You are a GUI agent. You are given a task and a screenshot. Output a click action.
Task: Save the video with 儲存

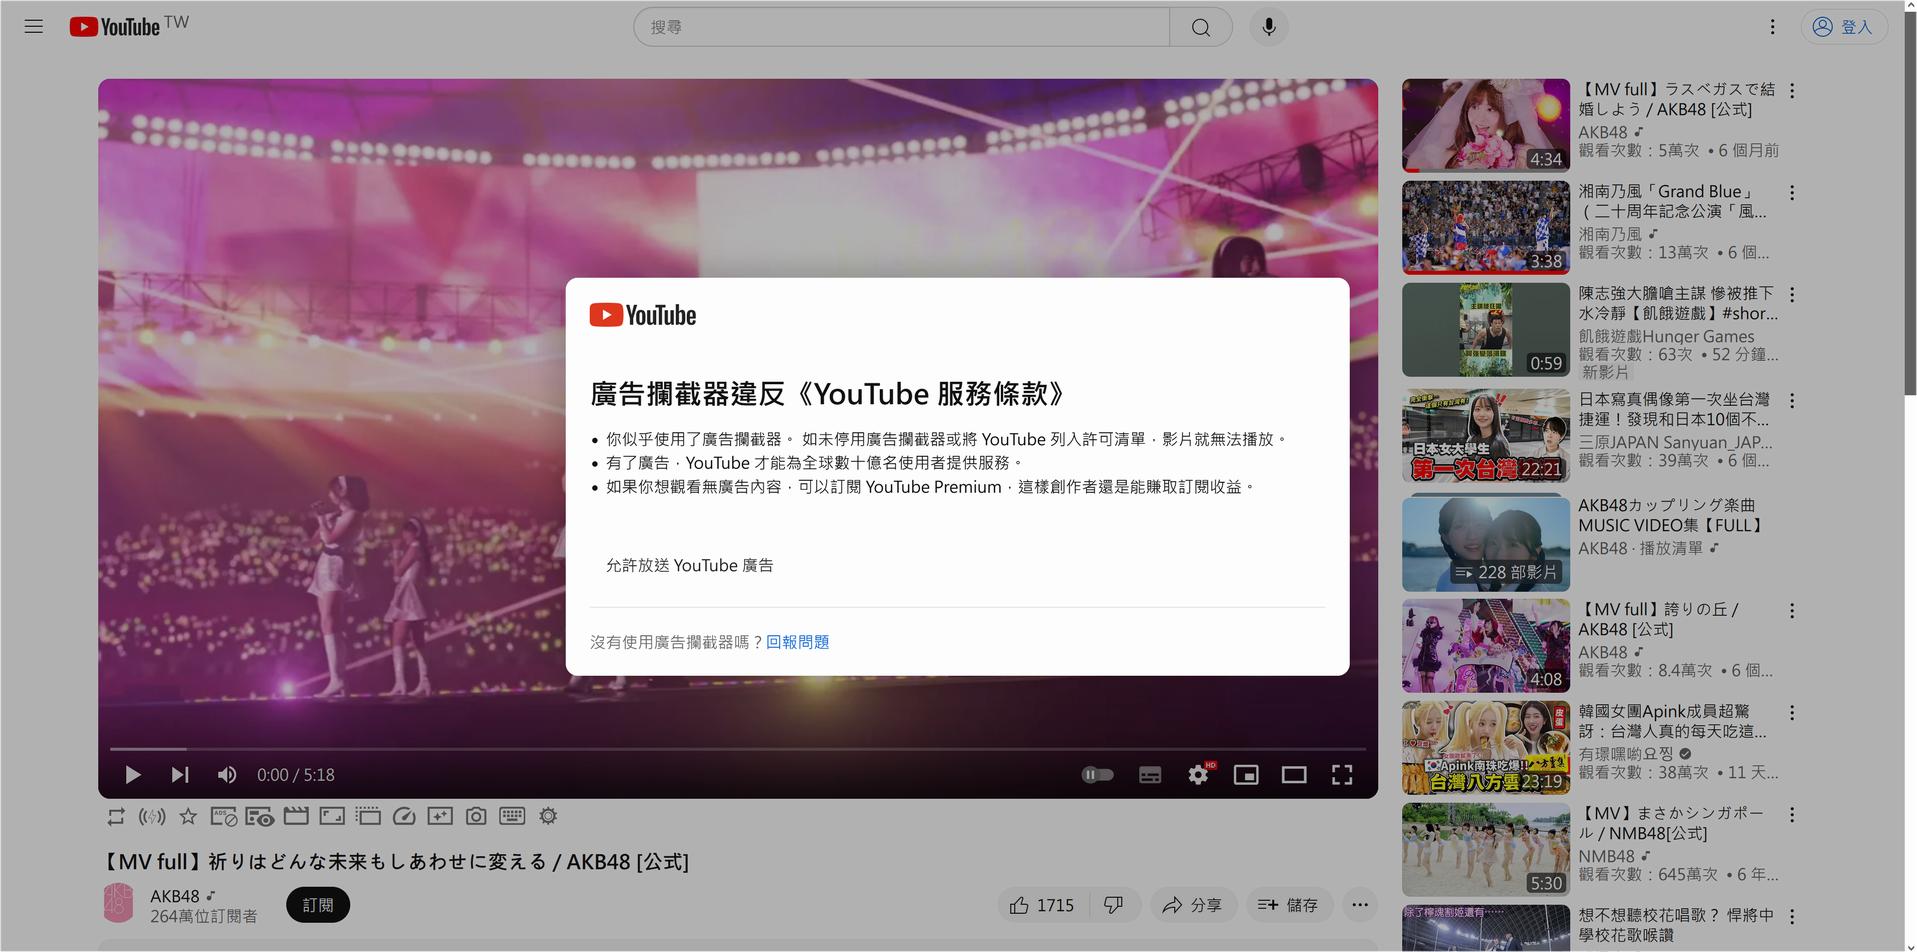(1287, 905)
